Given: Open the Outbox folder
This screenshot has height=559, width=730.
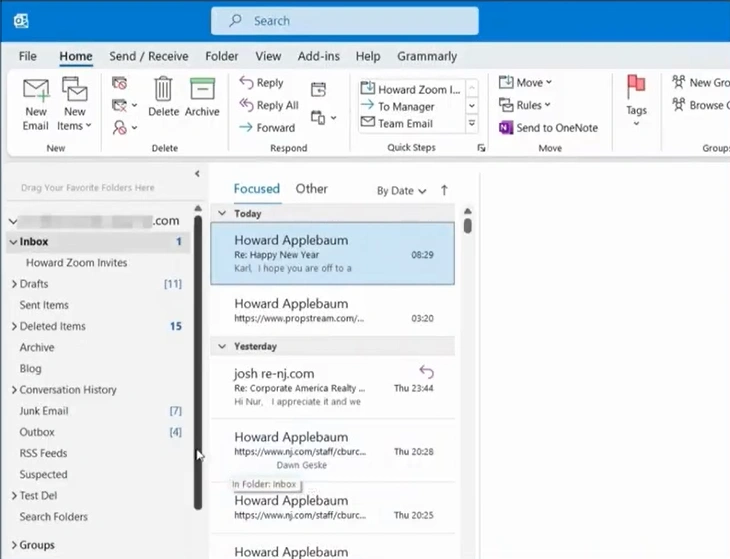Looking at the screenshot, I should [37, 432].
